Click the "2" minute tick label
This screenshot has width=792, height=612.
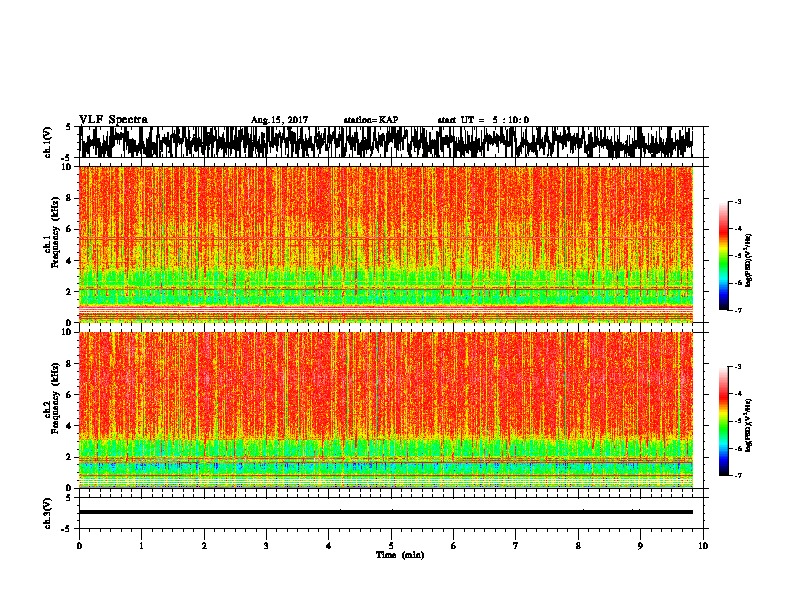(x=204, y=546)
